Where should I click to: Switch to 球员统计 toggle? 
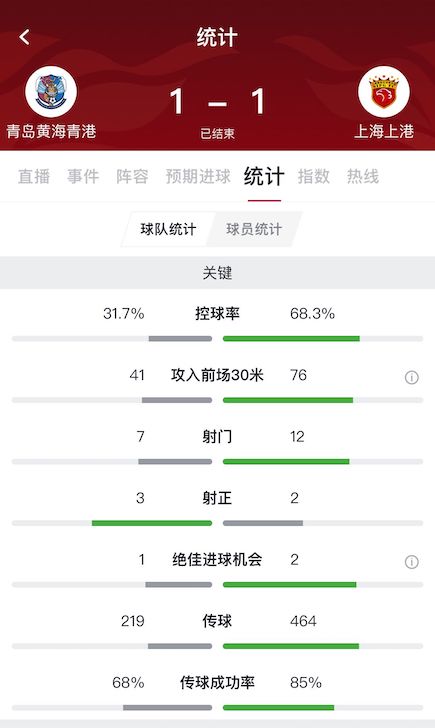(254, 229)
